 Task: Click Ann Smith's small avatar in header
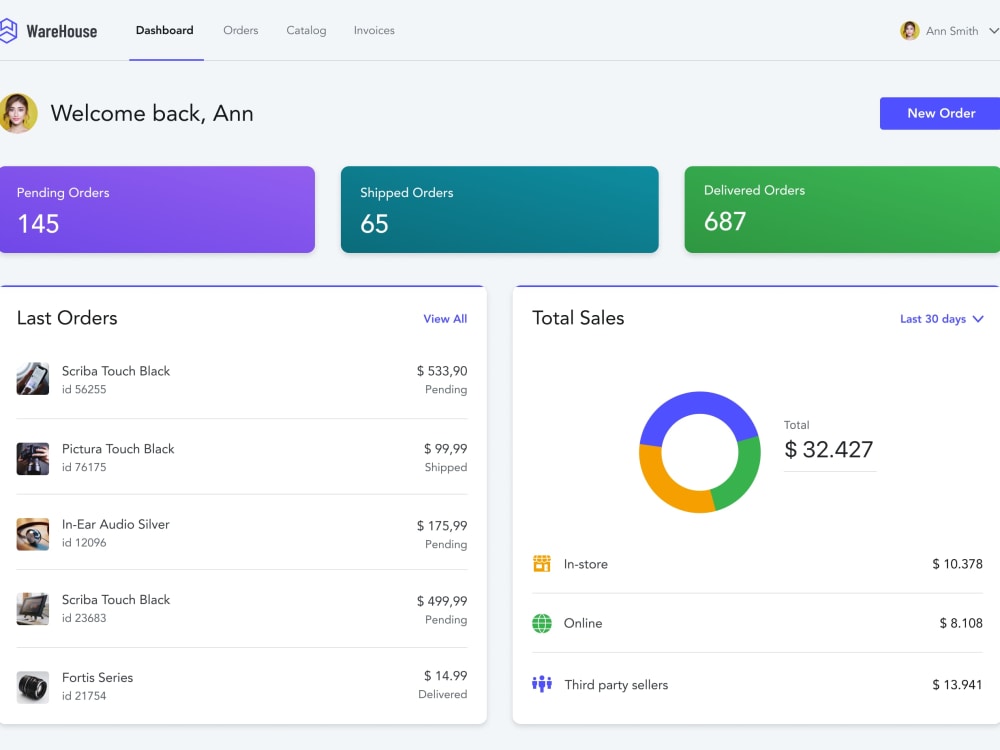point(909,30)
